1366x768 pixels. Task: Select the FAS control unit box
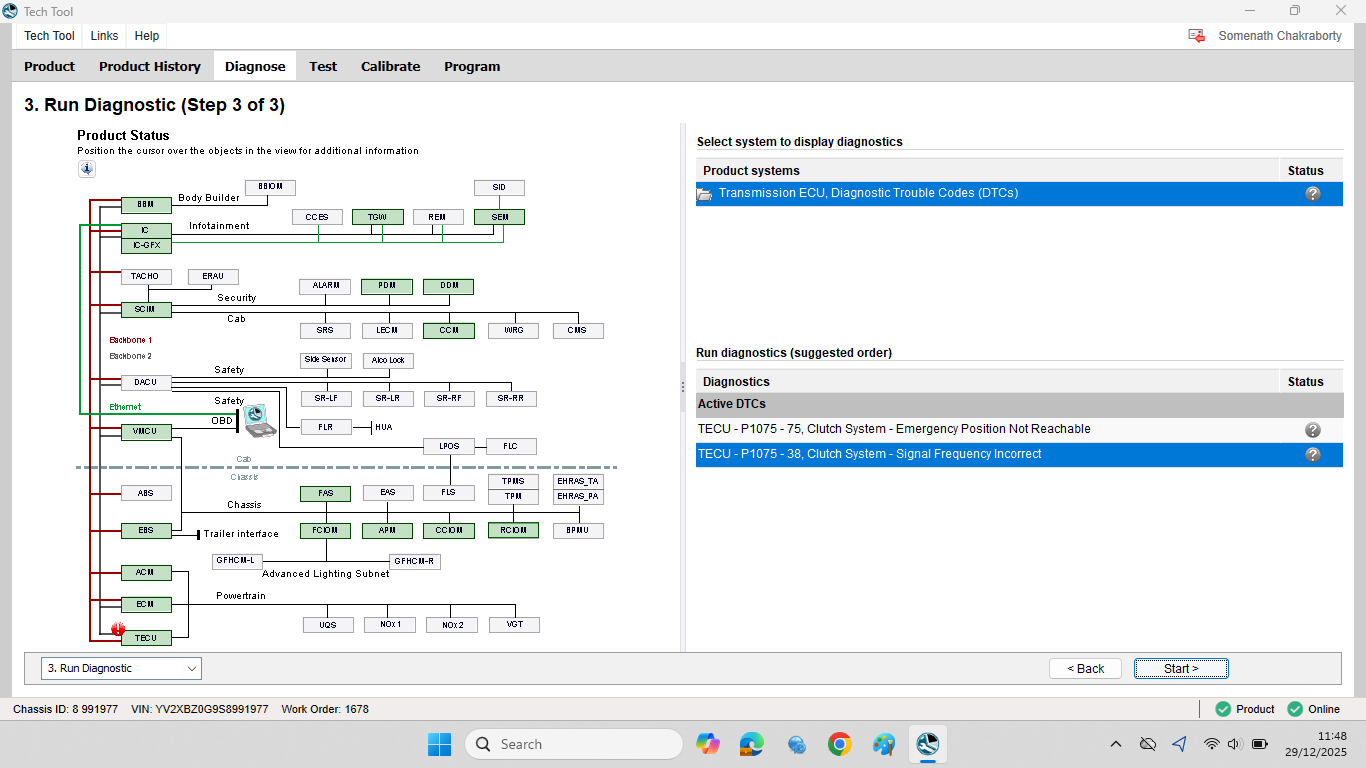tap(326, 493)
